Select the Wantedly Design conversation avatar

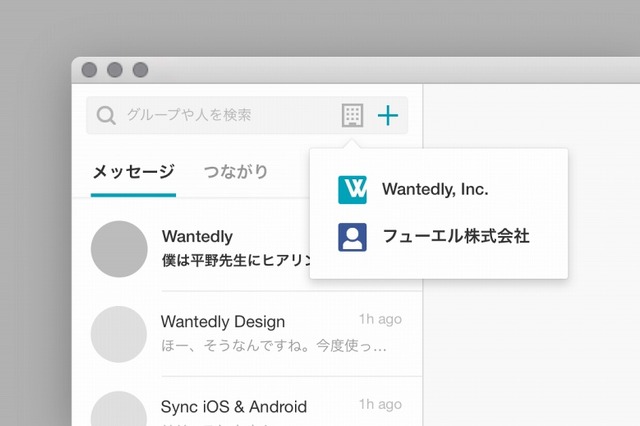click(x=119, y=334)
